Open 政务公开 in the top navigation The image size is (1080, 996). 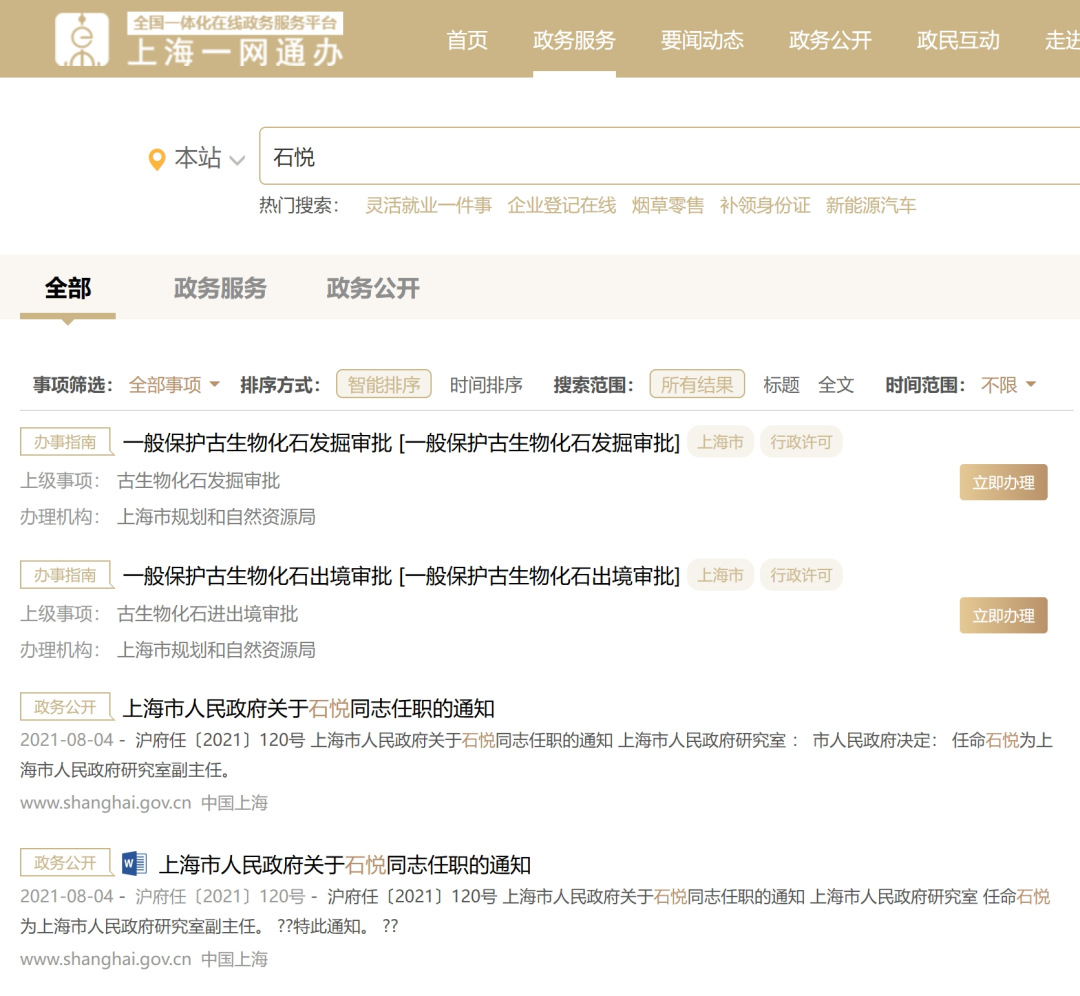coord(830,40)
